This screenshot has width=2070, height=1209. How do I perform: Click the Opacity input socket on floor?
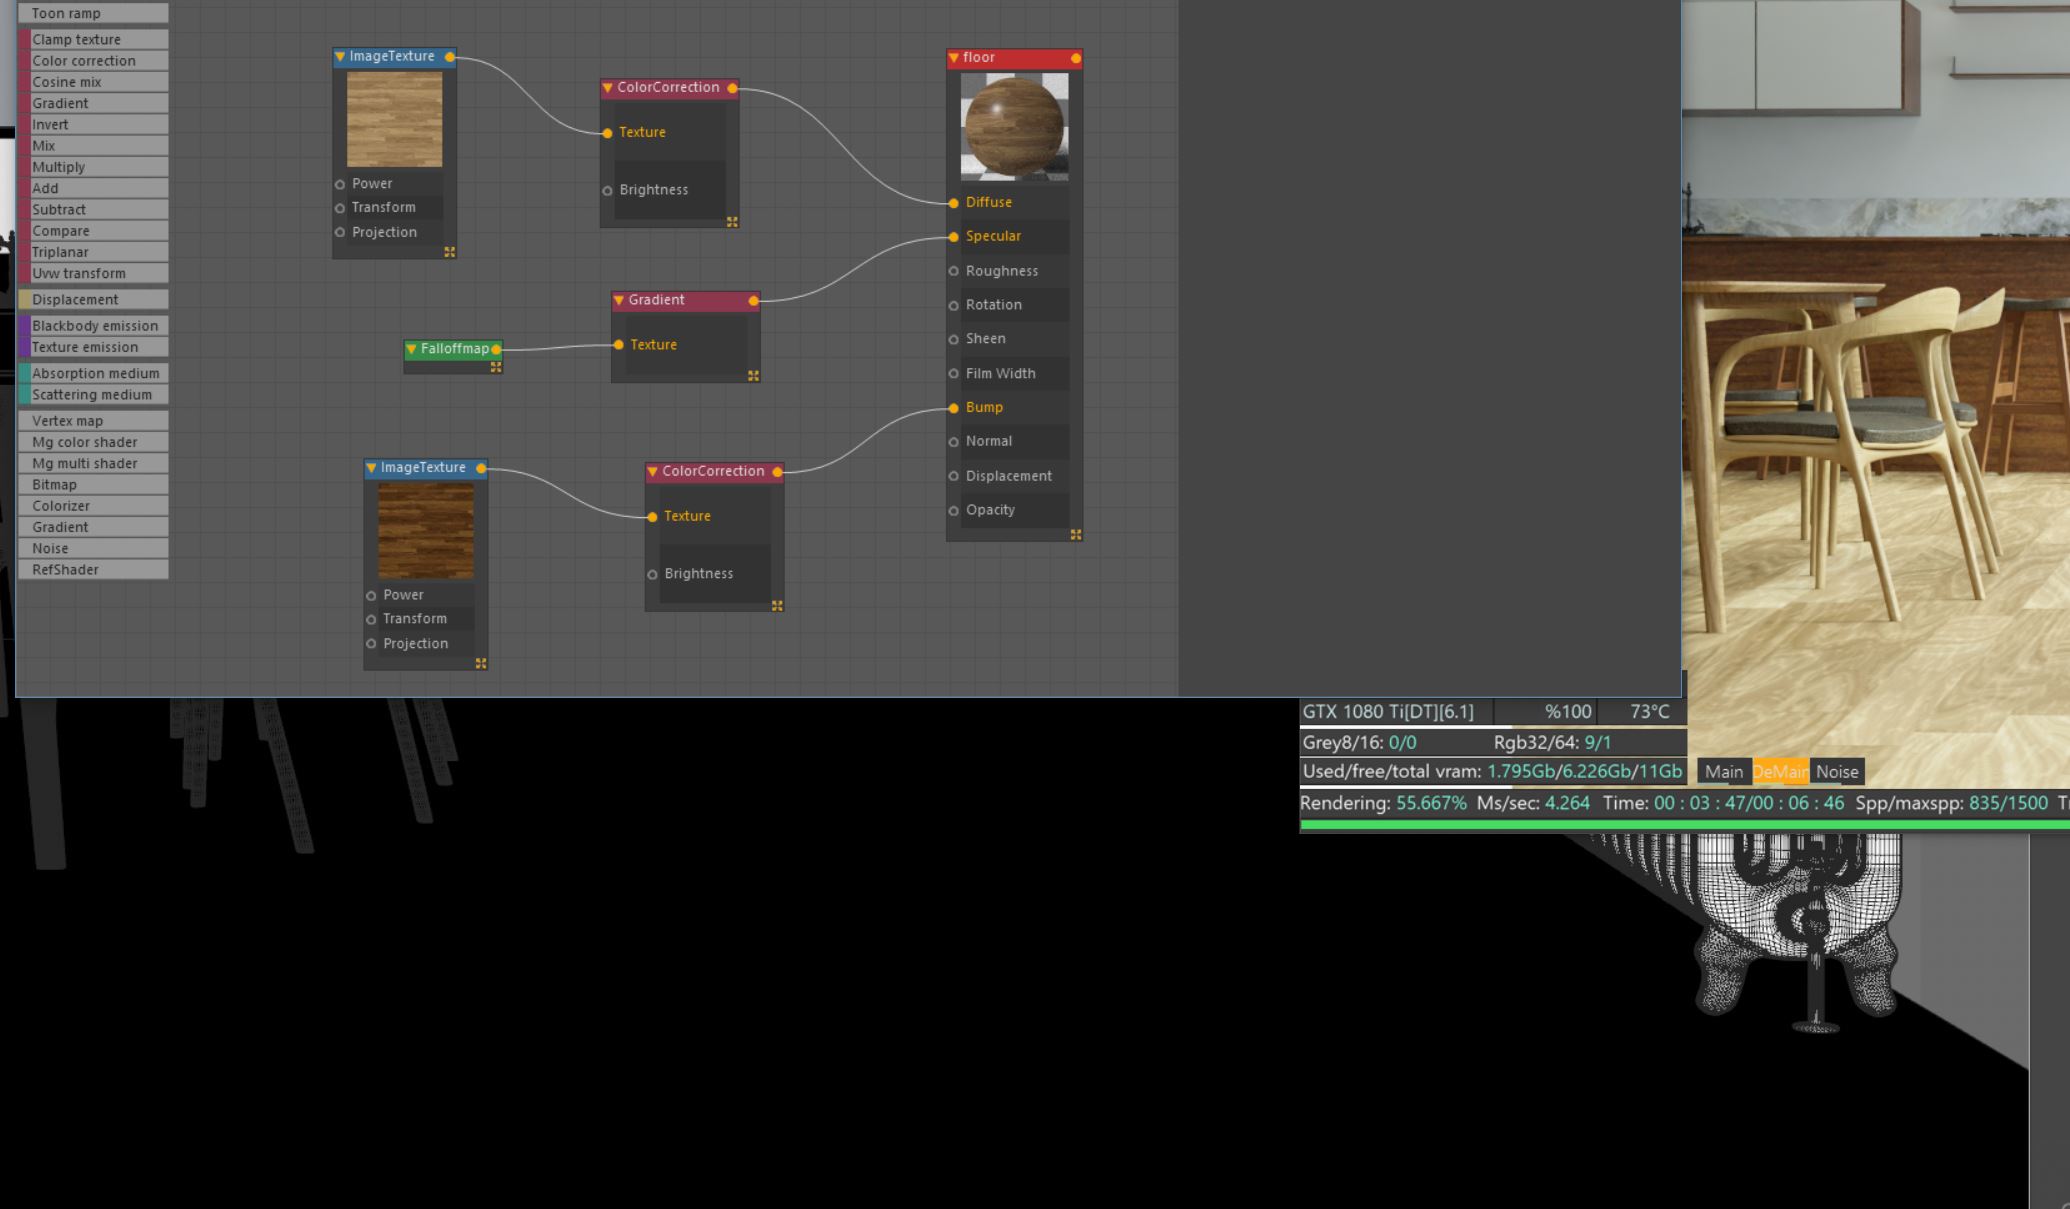[x=953, y=511]
